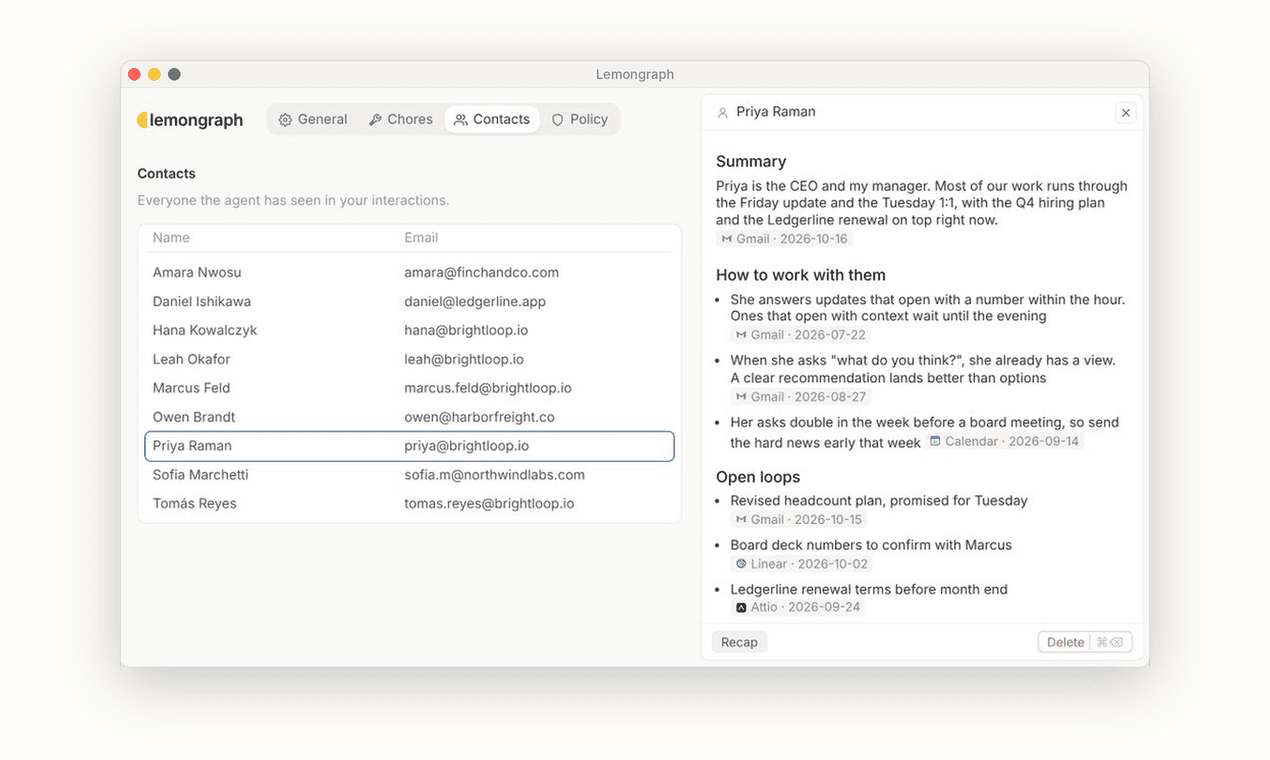Click the Gmail icon beside 2026-07-22
1270x760 pixels.
741,335
